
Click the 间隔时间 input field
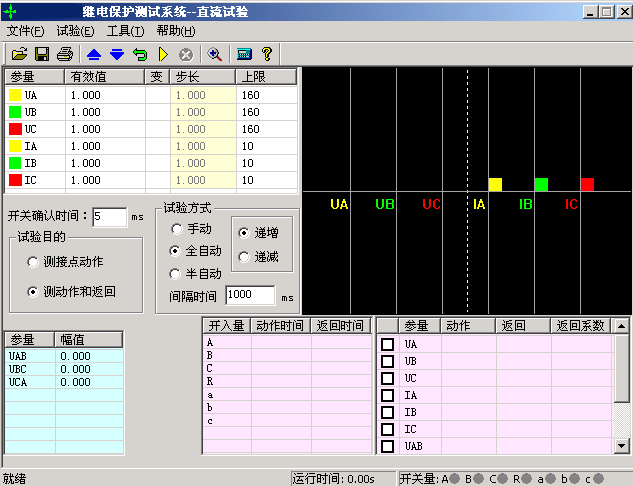[250, 295]
